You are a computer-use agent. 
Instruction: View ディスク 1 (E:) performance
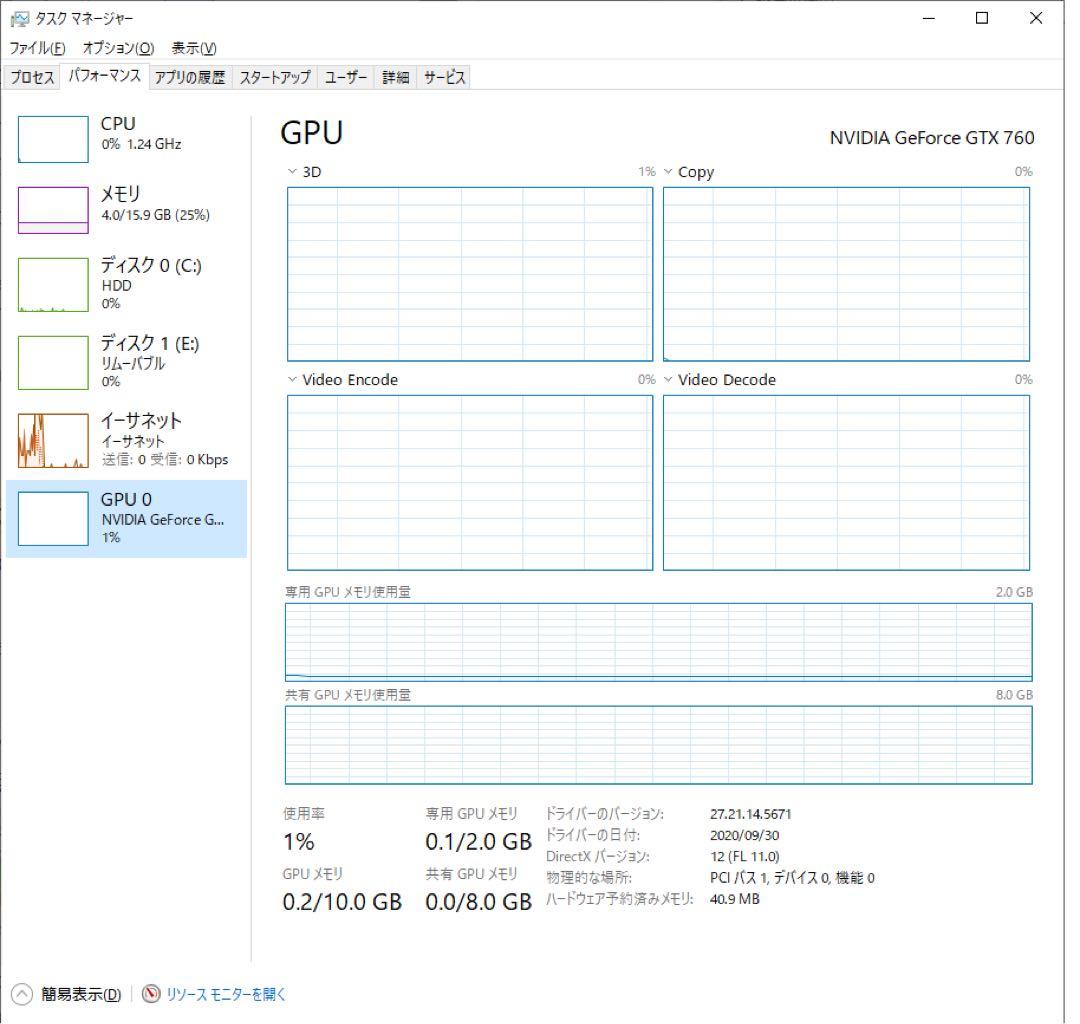[x=120, y=360]
